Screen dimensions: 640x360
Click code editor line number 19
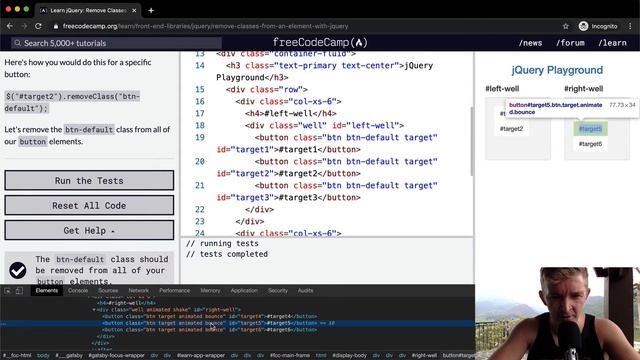tap(200, 138)
